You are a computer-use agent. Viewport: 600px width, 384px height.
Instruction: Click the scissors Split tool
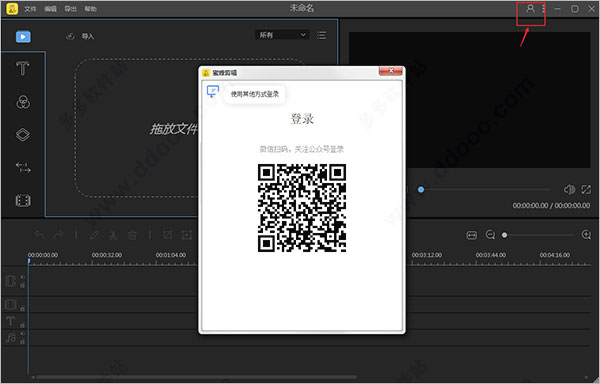pos(113,235)
